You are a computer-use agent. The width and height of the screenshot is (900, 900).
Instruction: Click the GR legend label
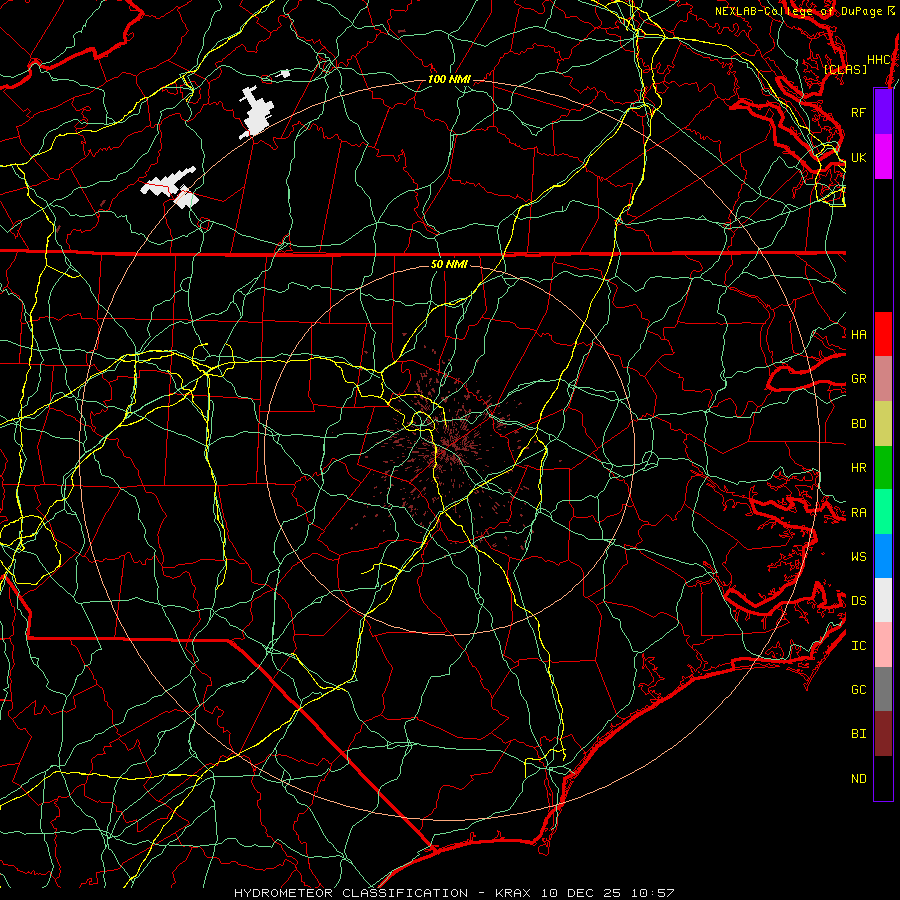(858, 379)
